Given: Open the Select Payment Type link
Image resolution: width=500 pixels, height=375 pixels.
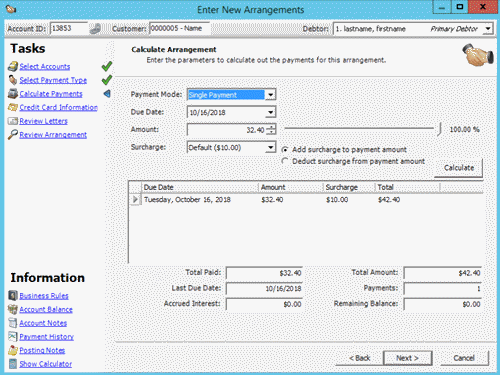Looking at the screenshot, I should [x=53, y=80].
